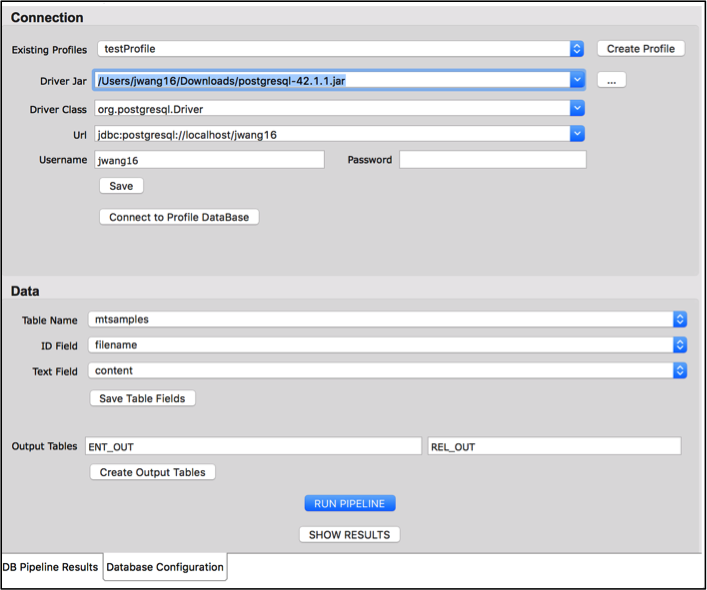Expand the ID Field dropdown
The width and height of the screenshot is (707, 590).
click(x=680, y=344)
